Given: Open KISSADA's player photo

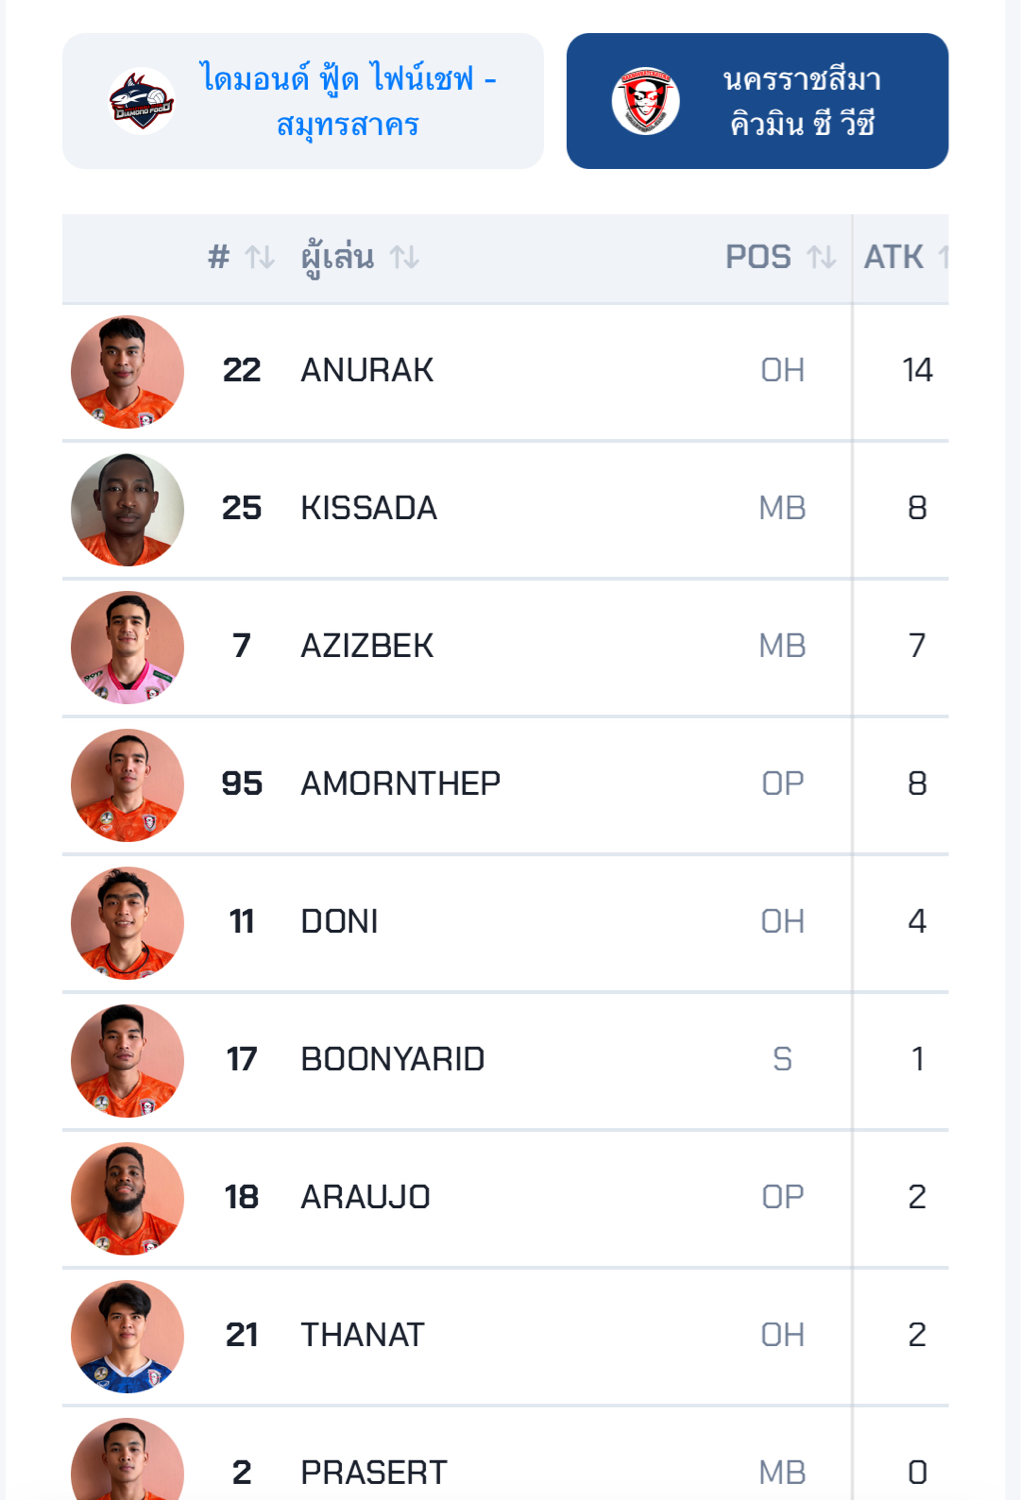Looking at the screenshot, I should point(127,510).
